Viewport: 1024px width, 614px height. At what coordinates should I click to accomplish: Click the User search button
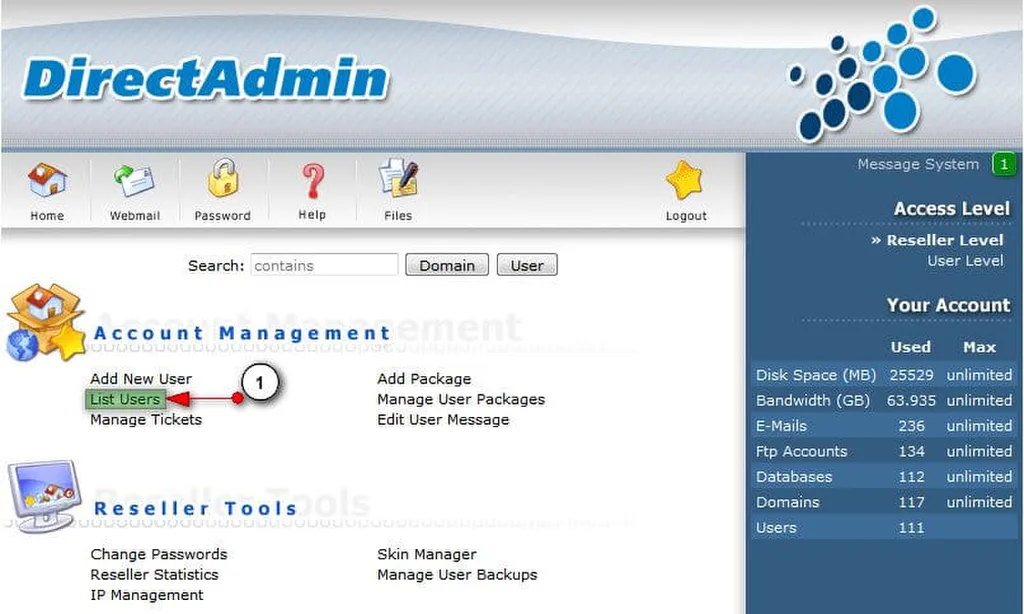coord(527,265)
